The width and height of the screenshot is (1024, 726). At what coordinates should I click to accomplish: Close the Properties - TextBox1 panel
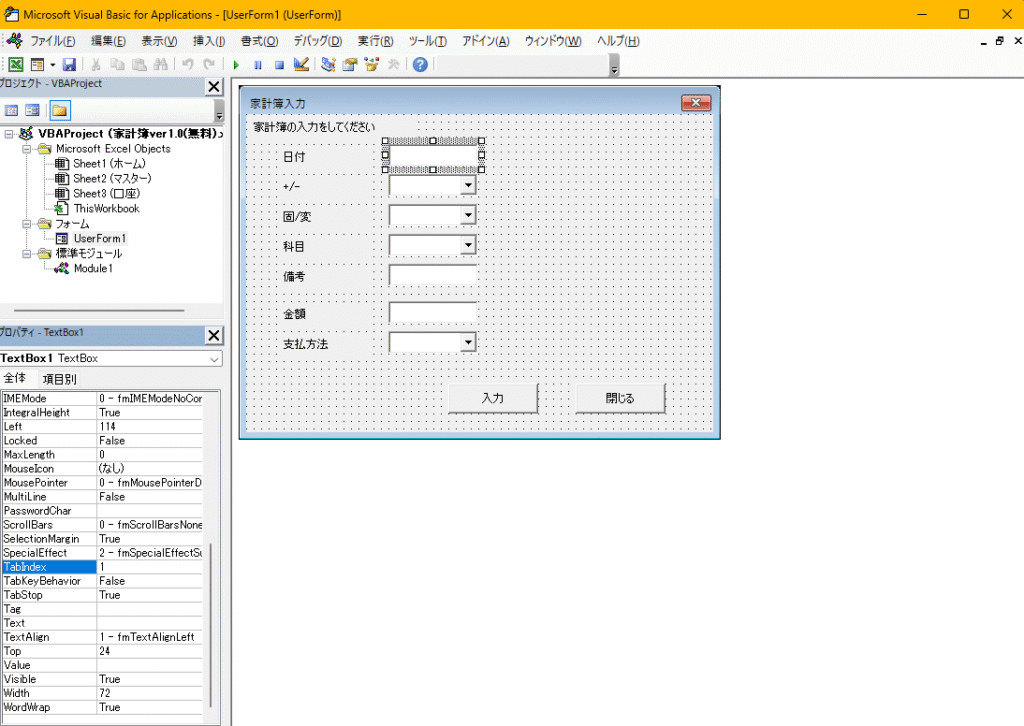tap(214, 336)
